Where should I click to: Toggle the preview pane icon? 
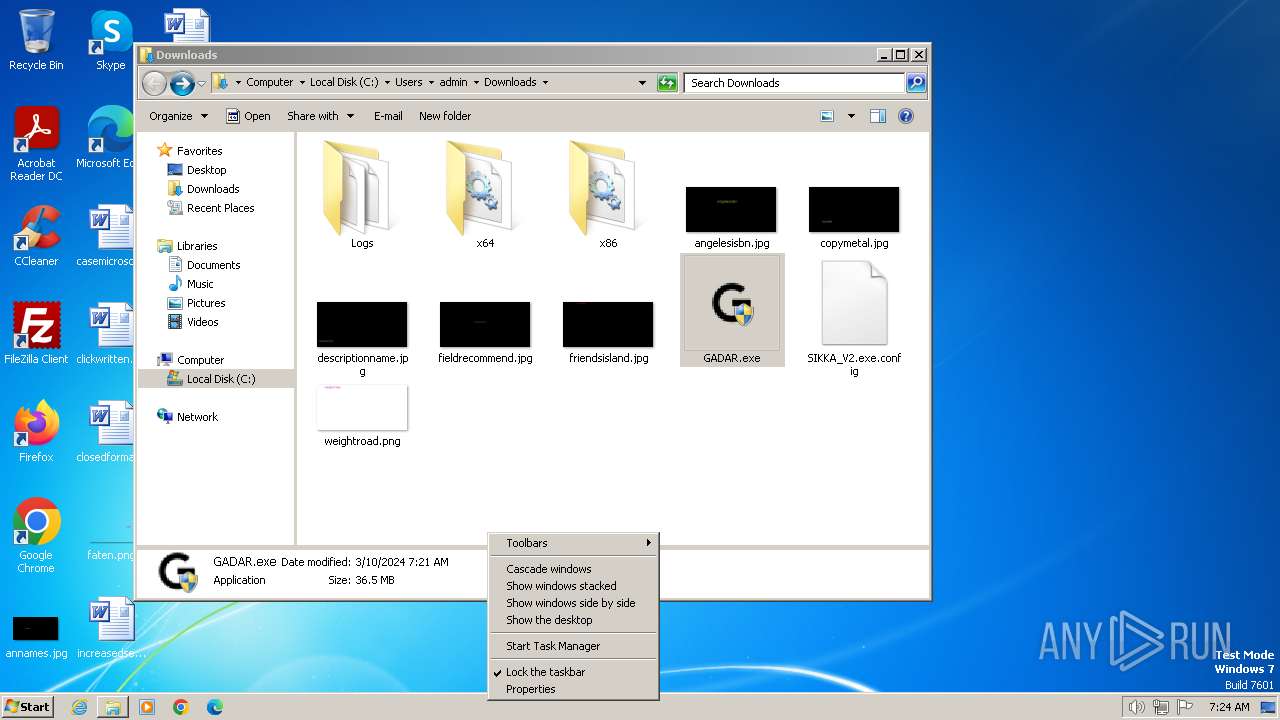coord(878,116)
